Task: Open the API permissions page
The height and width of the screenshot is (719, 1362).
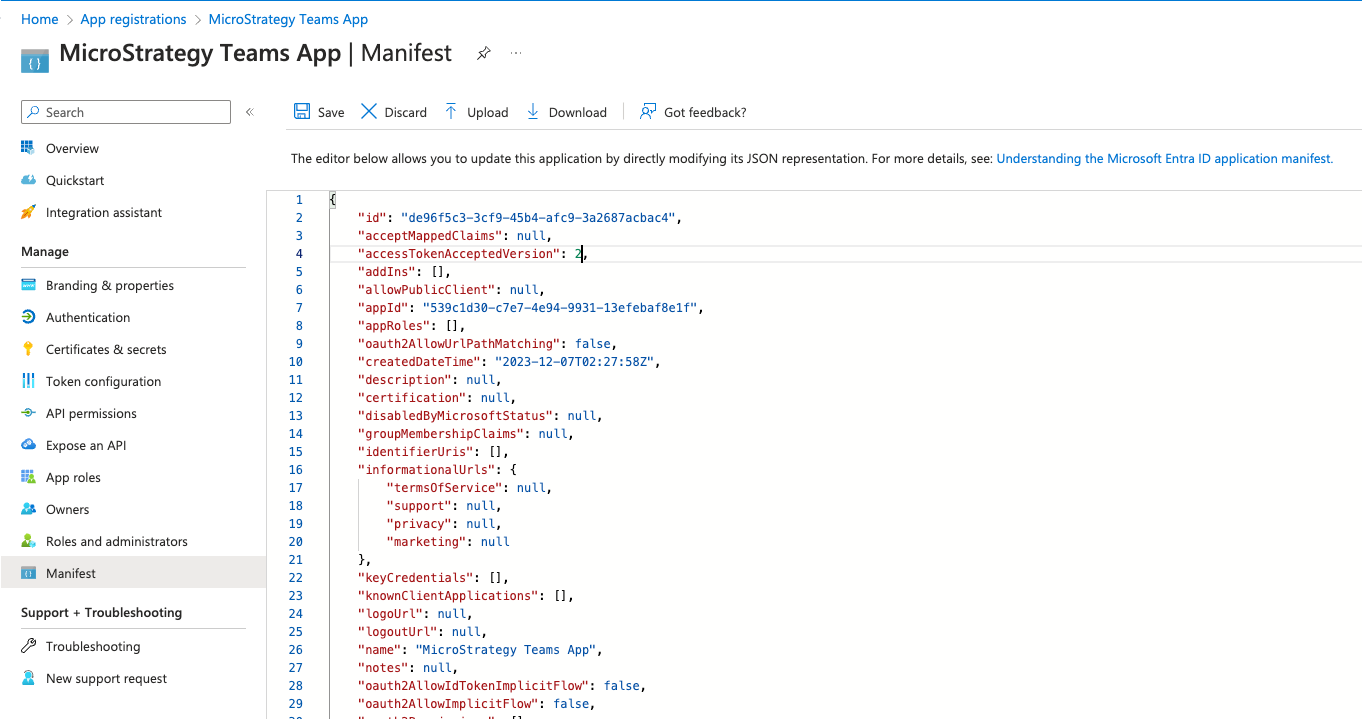Action: click(x=91, y=413)
